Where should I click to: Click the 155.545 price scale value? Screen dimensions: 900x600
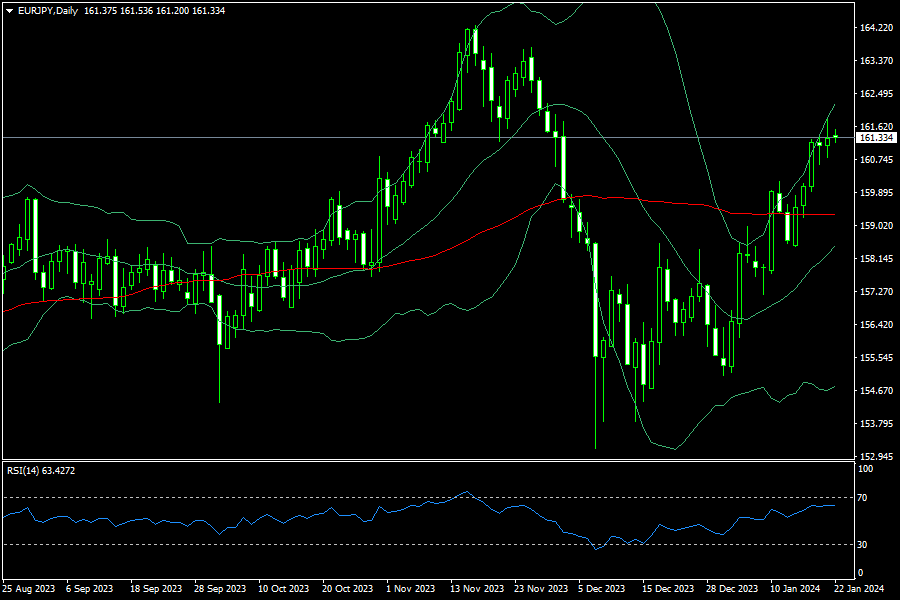pos(876,358)
